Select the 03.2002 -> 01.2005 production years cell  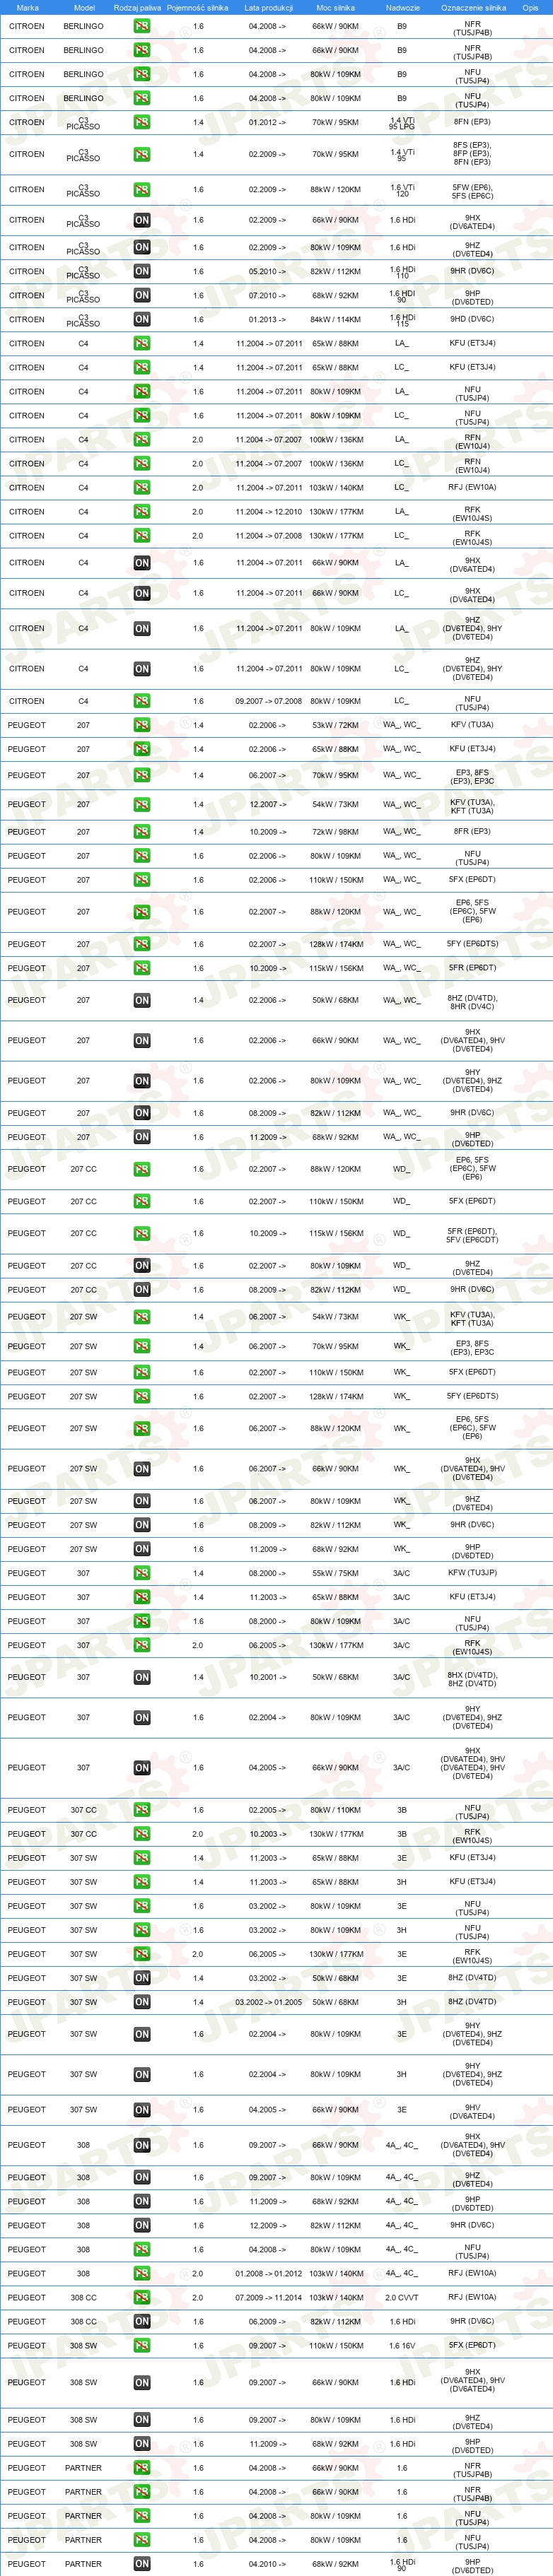268,2002
